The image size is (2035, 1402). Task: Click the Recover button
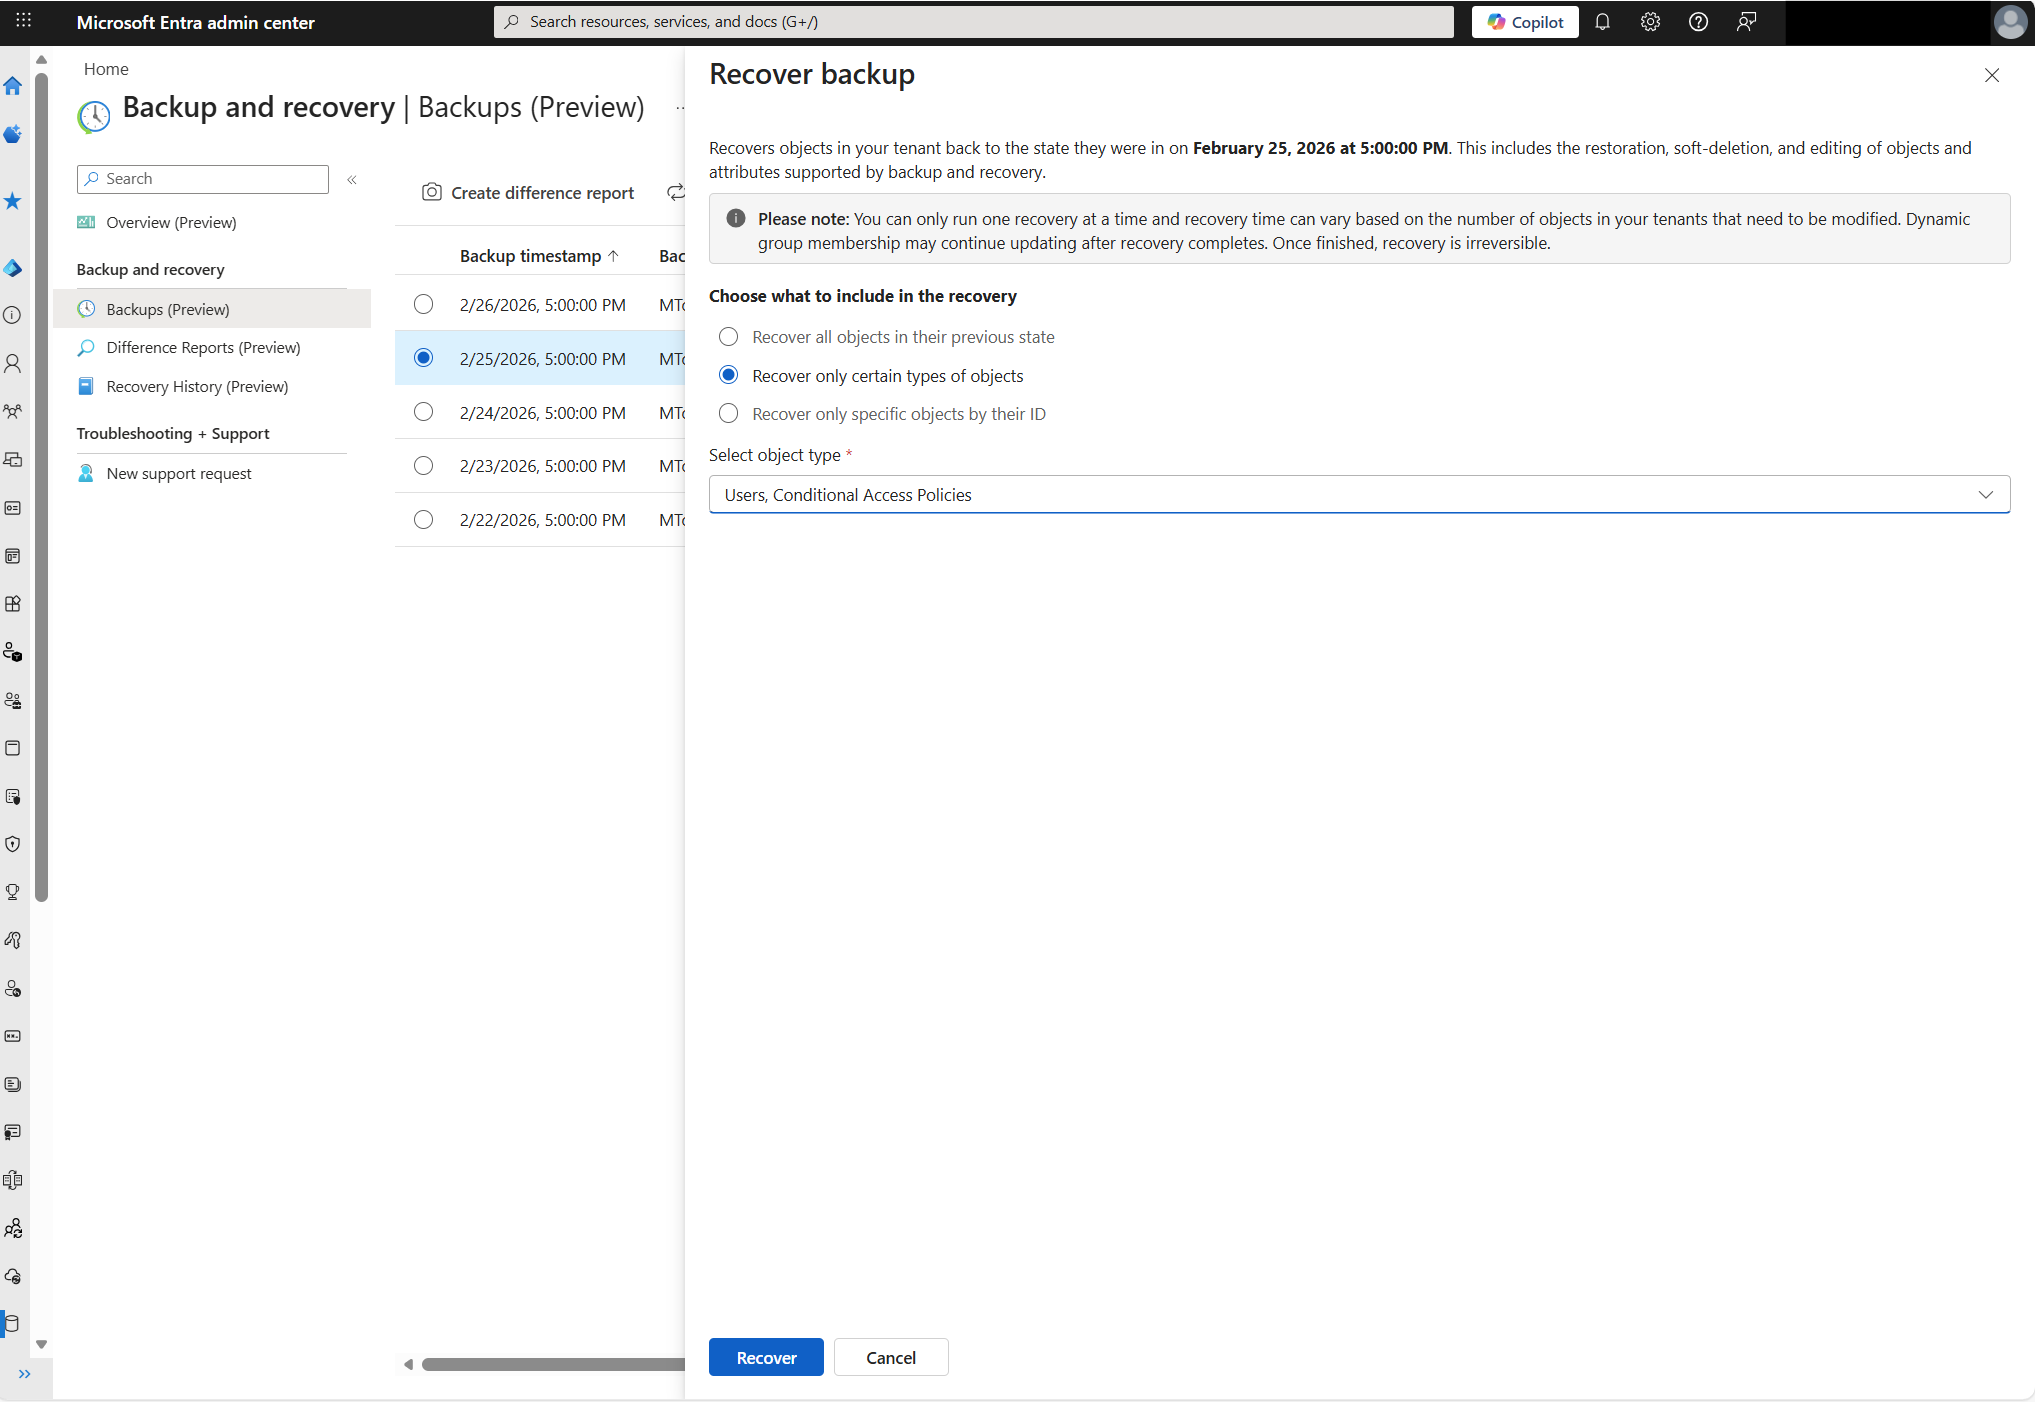(x=765, y=1357)
